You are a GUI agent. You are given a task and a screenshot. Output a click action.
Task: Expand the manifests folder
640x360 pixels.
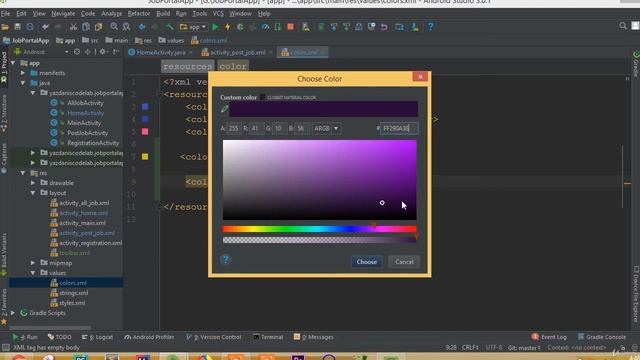click(23, 73)
